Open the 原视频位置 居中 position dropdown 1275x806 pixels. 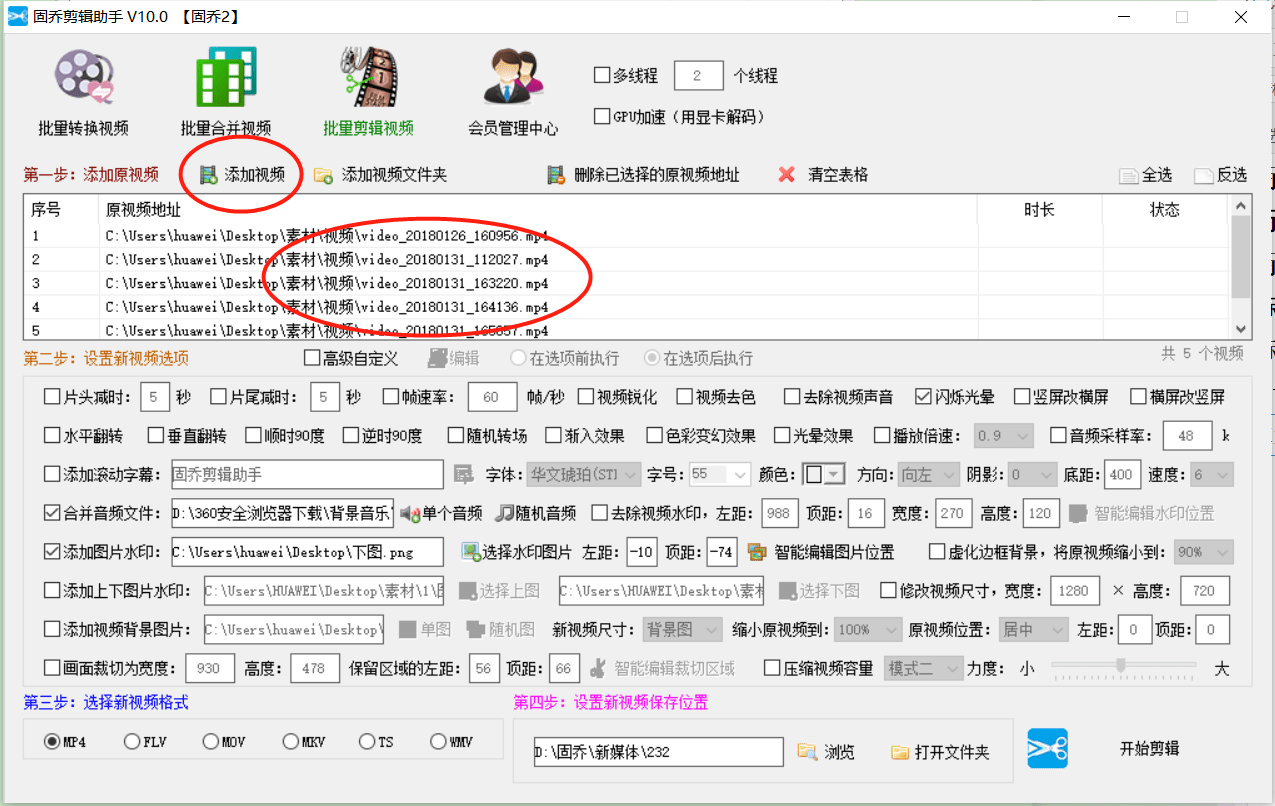[x=1032, y=629]
